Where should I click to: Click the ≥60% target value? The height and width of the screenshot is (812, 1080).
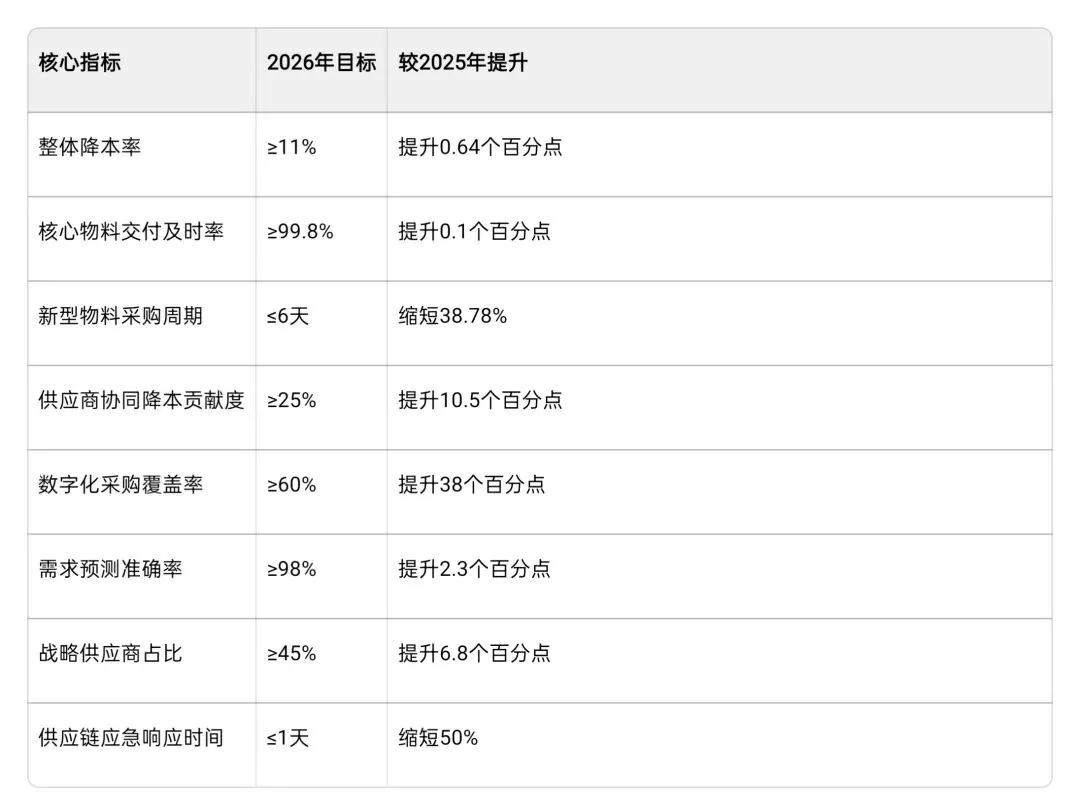tap(292, 485)
